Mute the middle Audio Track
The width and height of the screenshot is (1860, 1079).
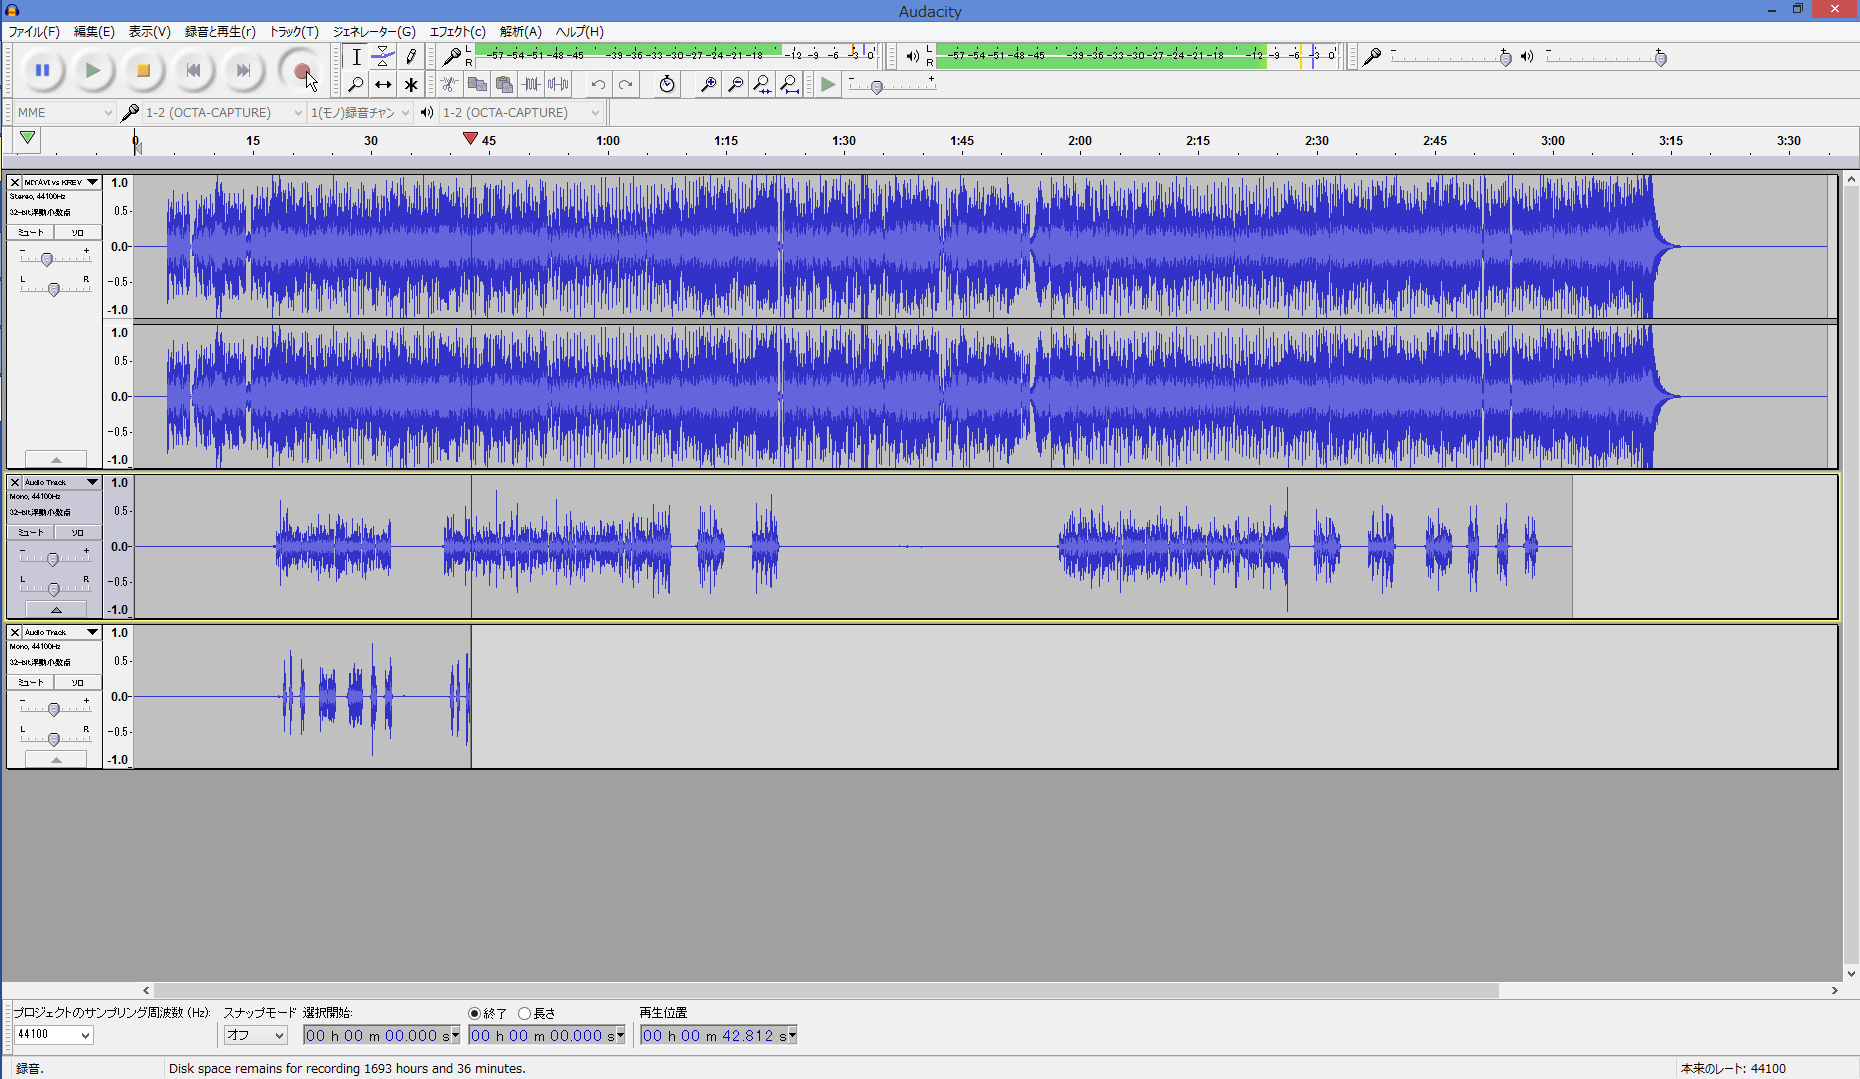(x=31, y=532)
